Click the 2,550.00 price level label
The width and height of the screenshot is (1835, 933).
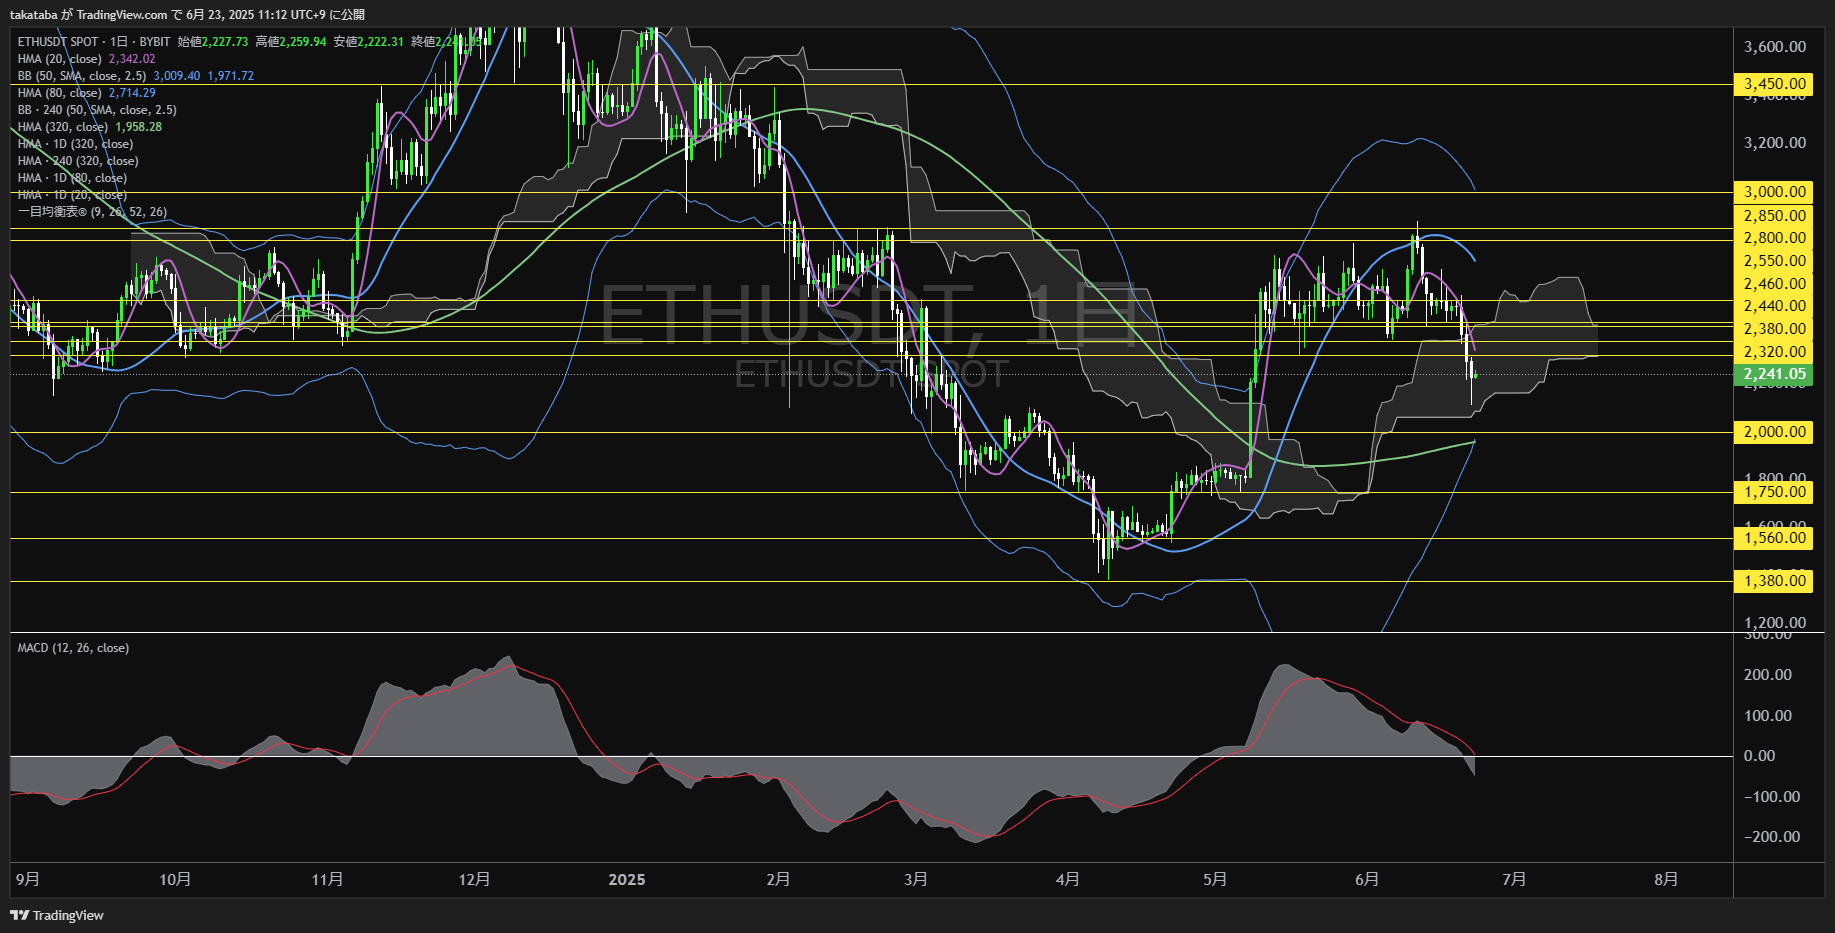tap(1774, 261)
